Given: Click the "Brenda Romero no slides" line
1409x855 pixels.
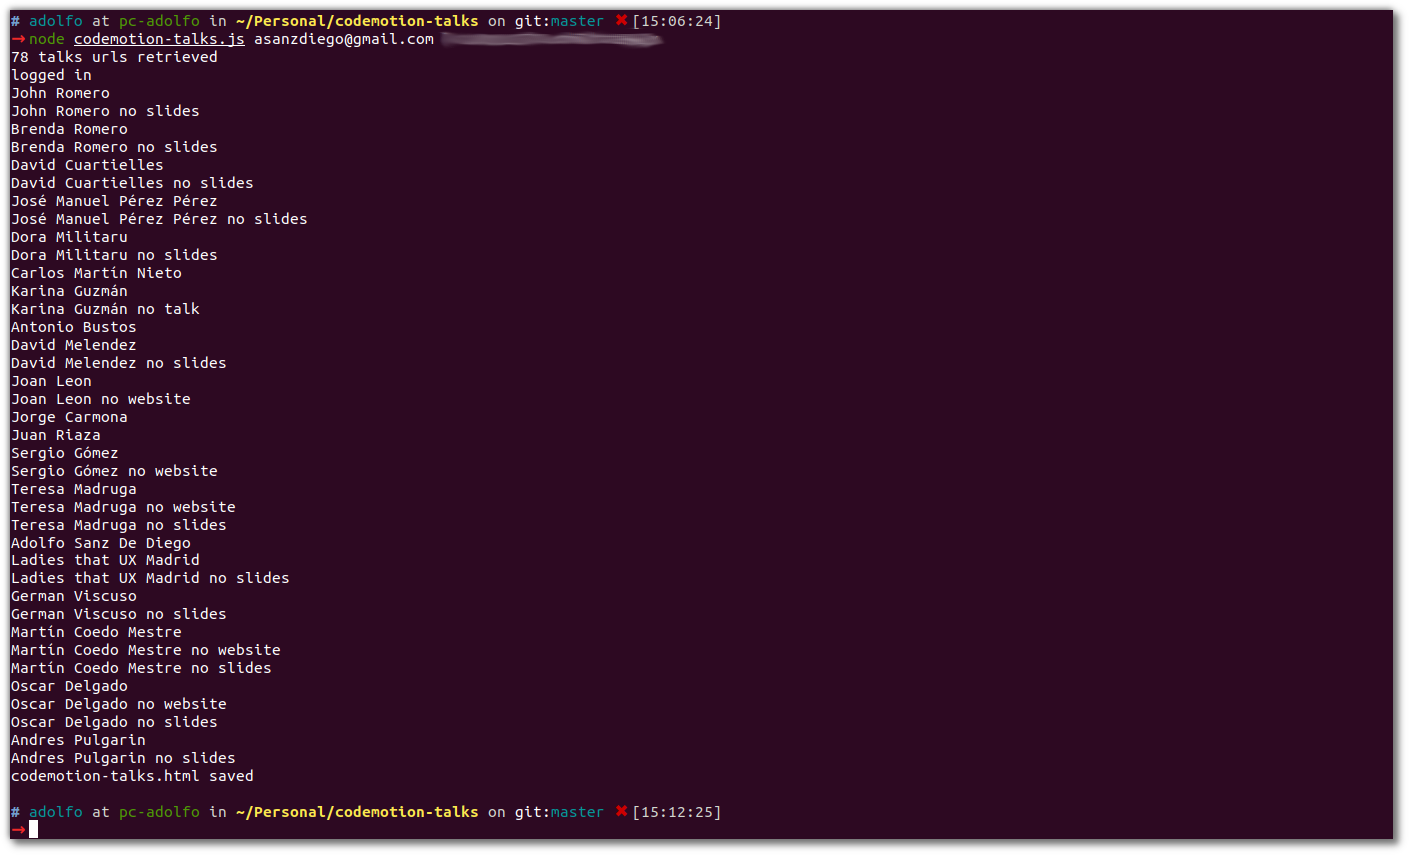Looking at the screenshot, I should (x=114, y=147).
